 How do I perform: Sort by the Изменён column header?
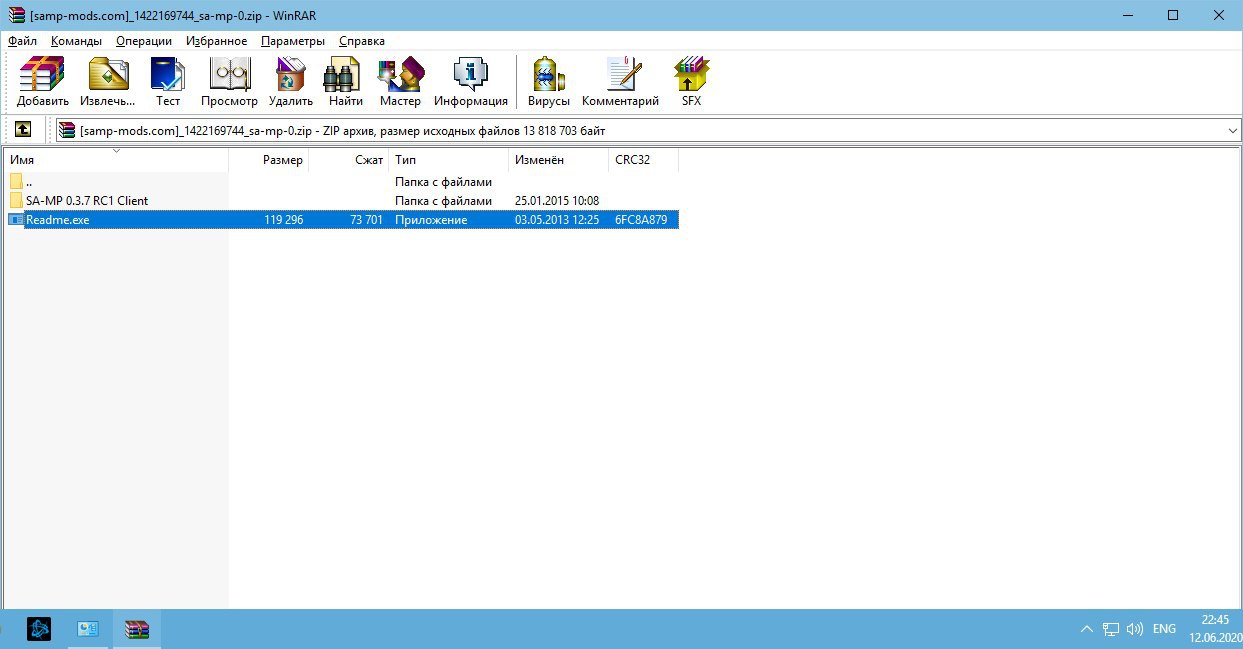(x=559, y=160)
